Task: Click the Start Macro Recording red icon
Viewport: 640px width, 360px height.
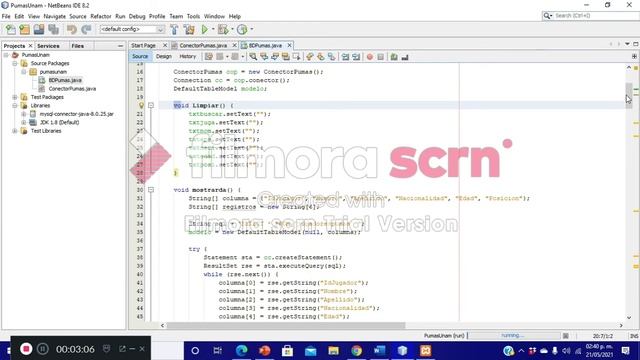Action: (x=370, y=57)
